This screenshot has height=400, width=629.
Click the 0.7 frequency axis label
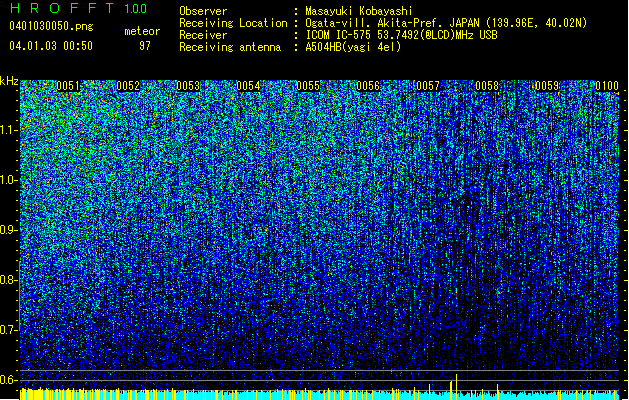tap(9, 330)
